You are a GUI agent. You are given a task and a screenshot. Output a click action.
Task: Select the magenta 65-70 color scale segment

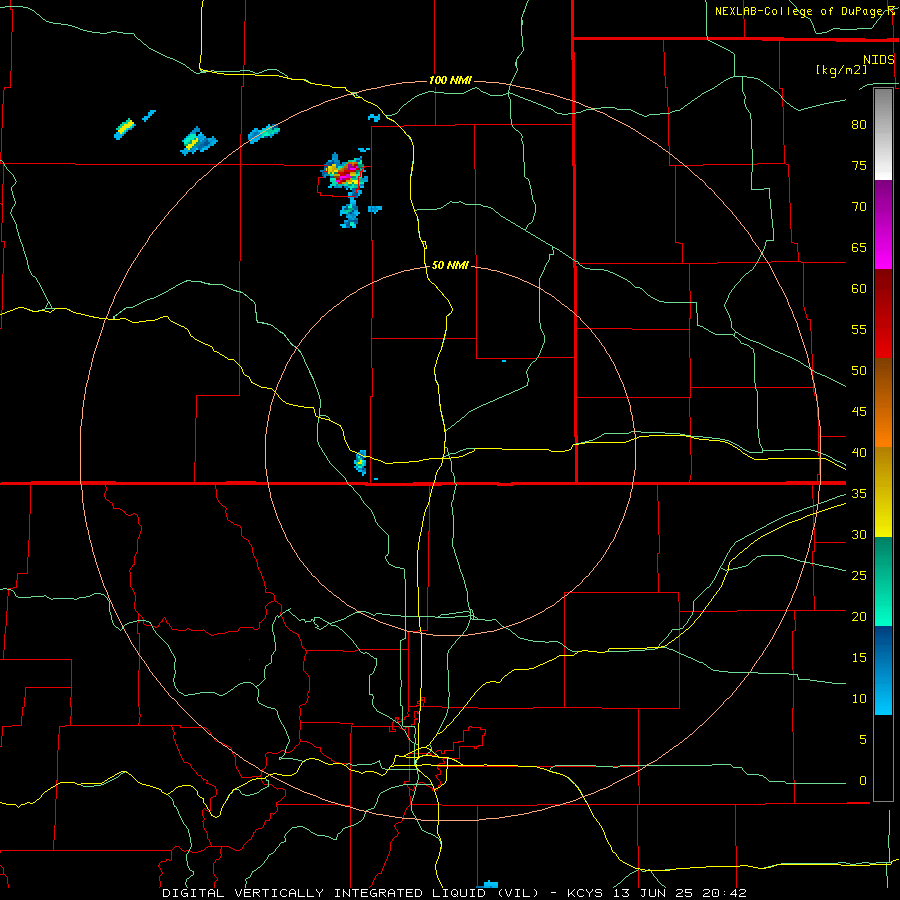[883, 224]
